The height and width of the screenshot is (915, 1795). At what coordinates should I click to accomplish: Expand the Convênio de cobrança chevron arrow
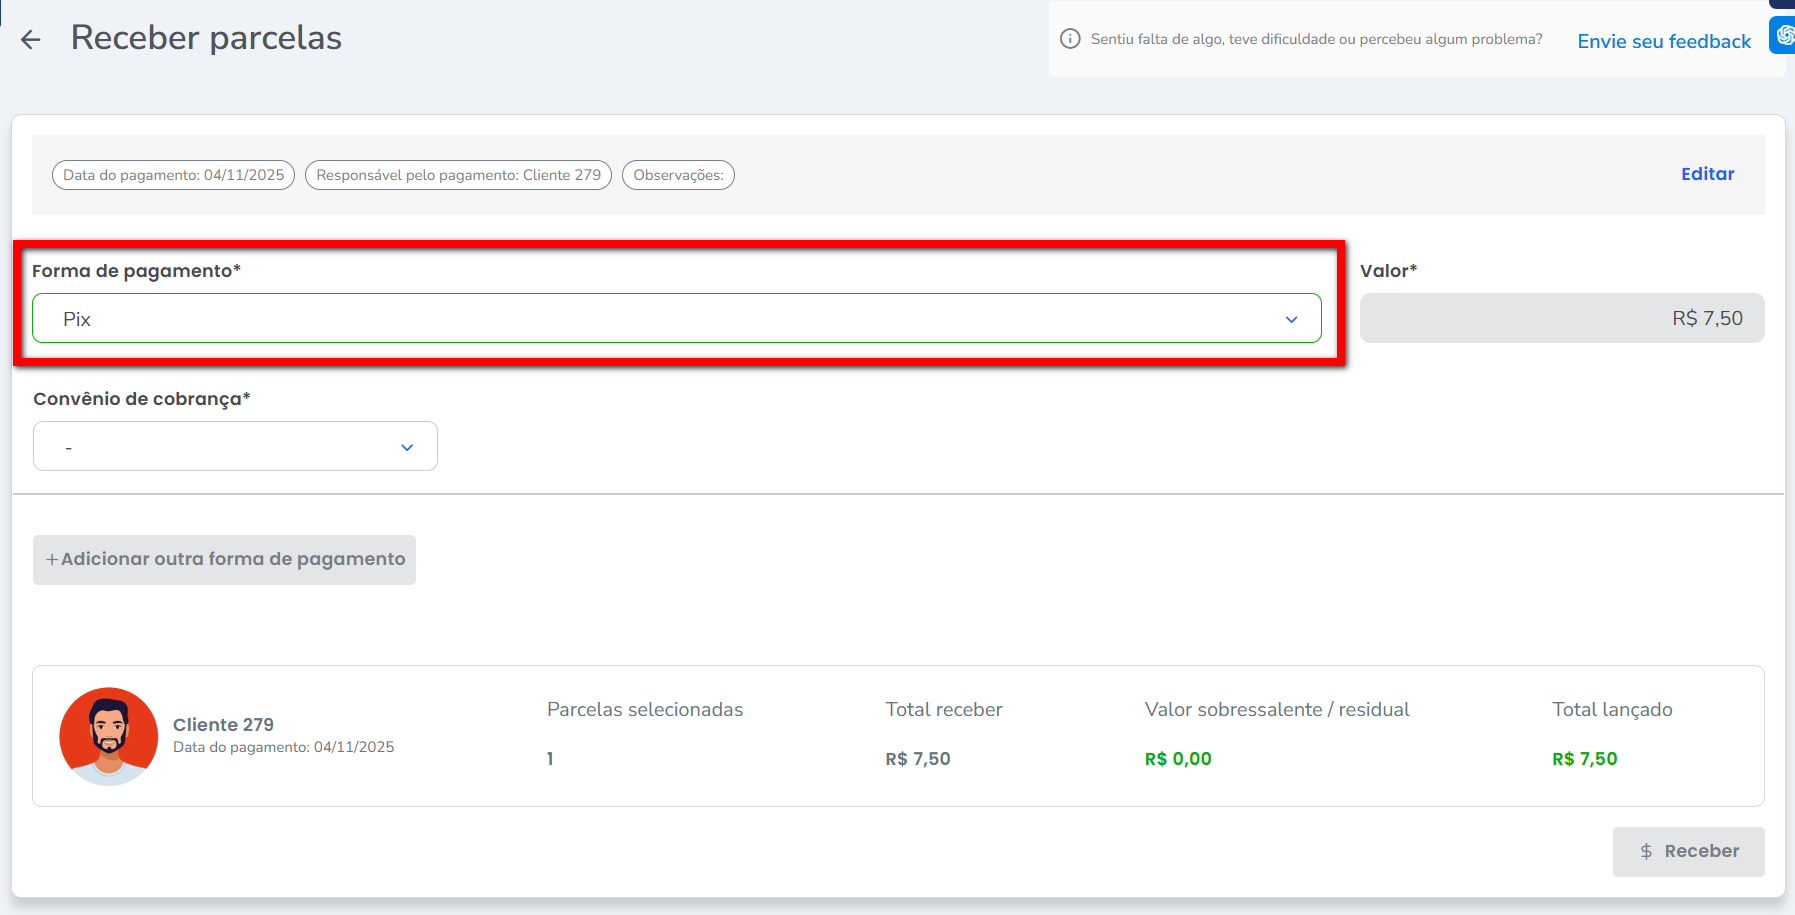coord(407,447)
